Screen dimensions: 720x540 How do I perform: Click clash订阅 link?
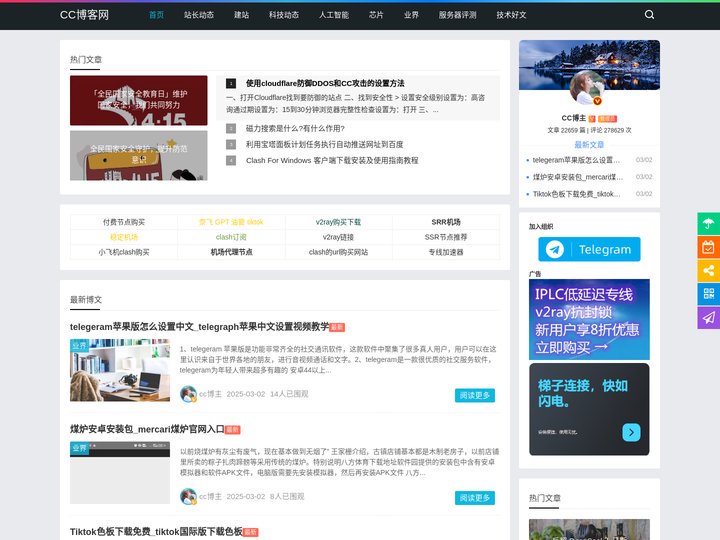coord(231,237)
